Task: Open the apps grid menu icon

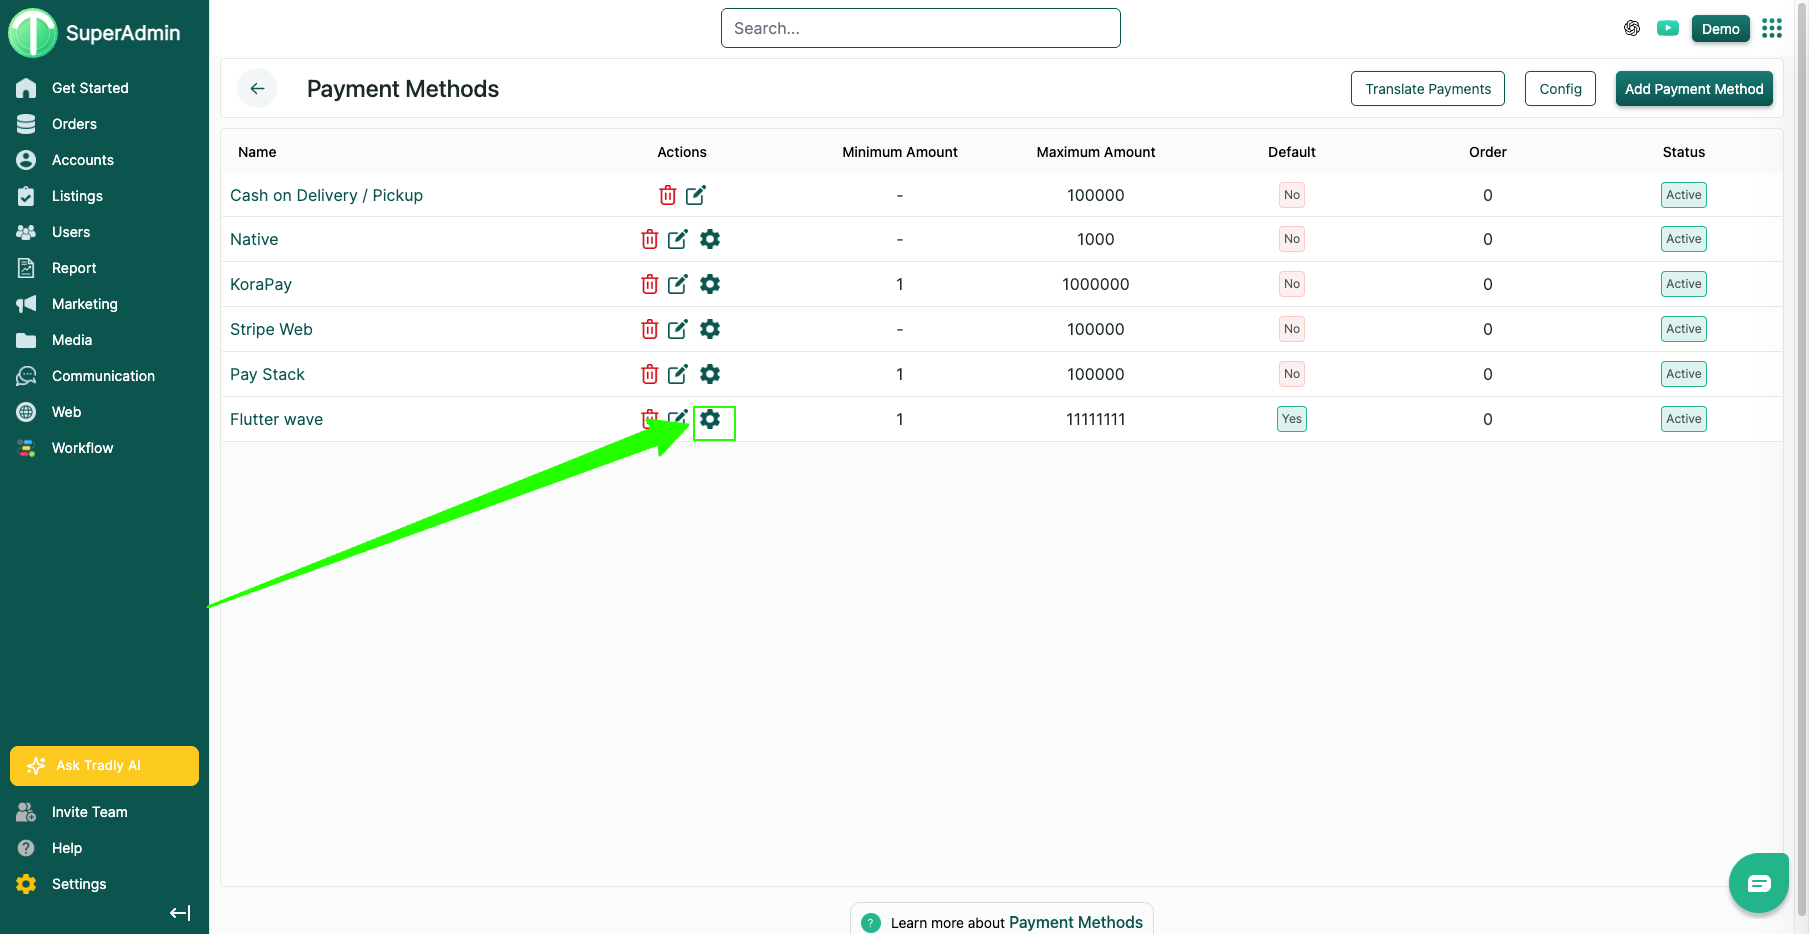Action: 1772,28
